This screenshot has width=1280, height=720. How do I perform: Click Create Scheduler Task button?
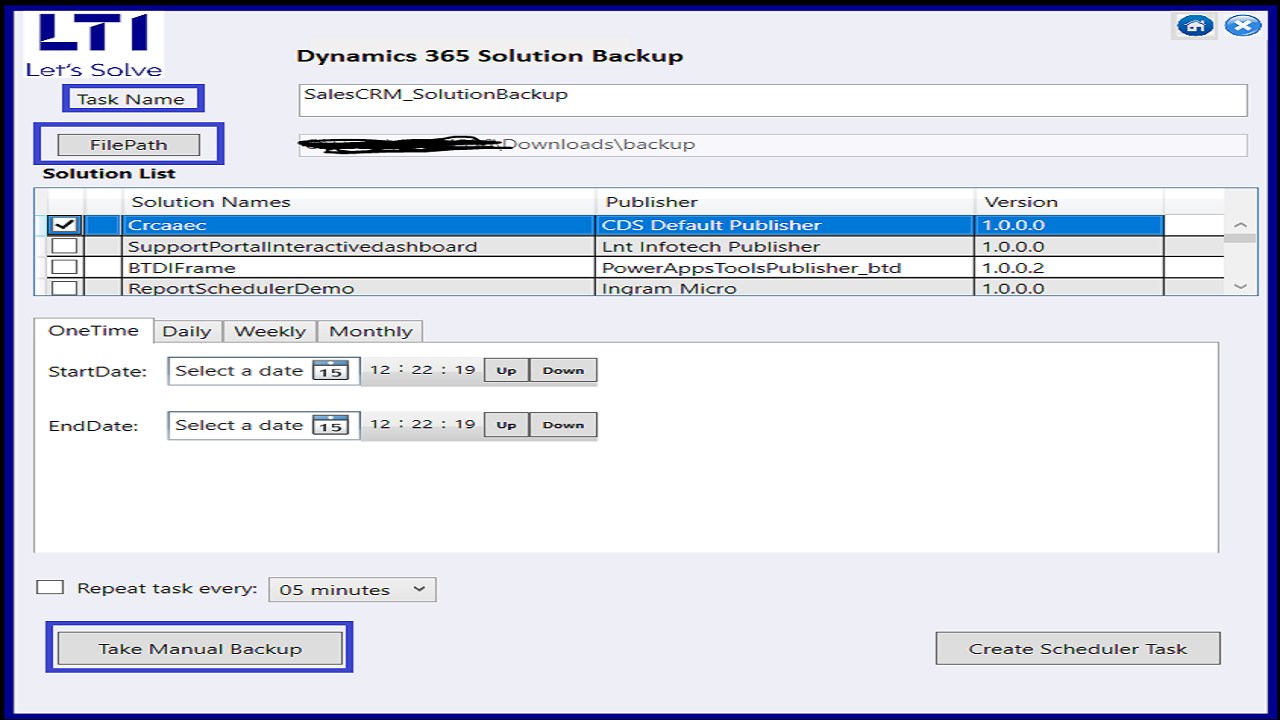coord(1078,649)
